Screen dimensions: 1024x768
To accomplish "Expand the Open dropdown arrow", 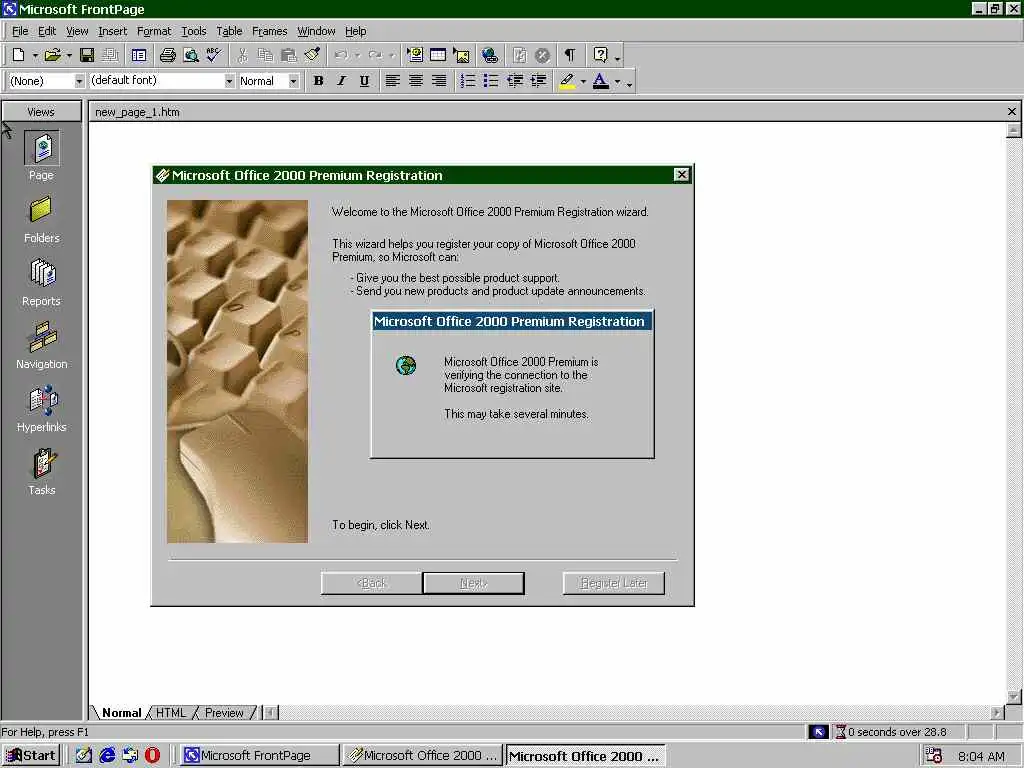I will point(69,56).
